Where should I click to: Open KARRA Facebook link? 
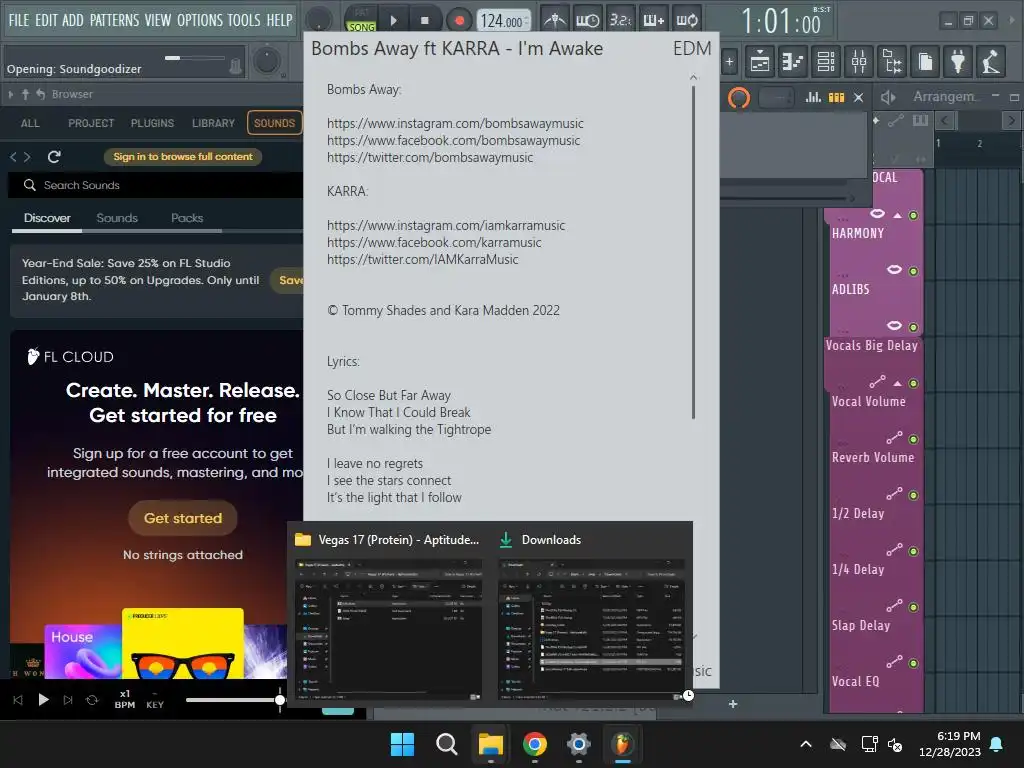(x=434, y=242)
